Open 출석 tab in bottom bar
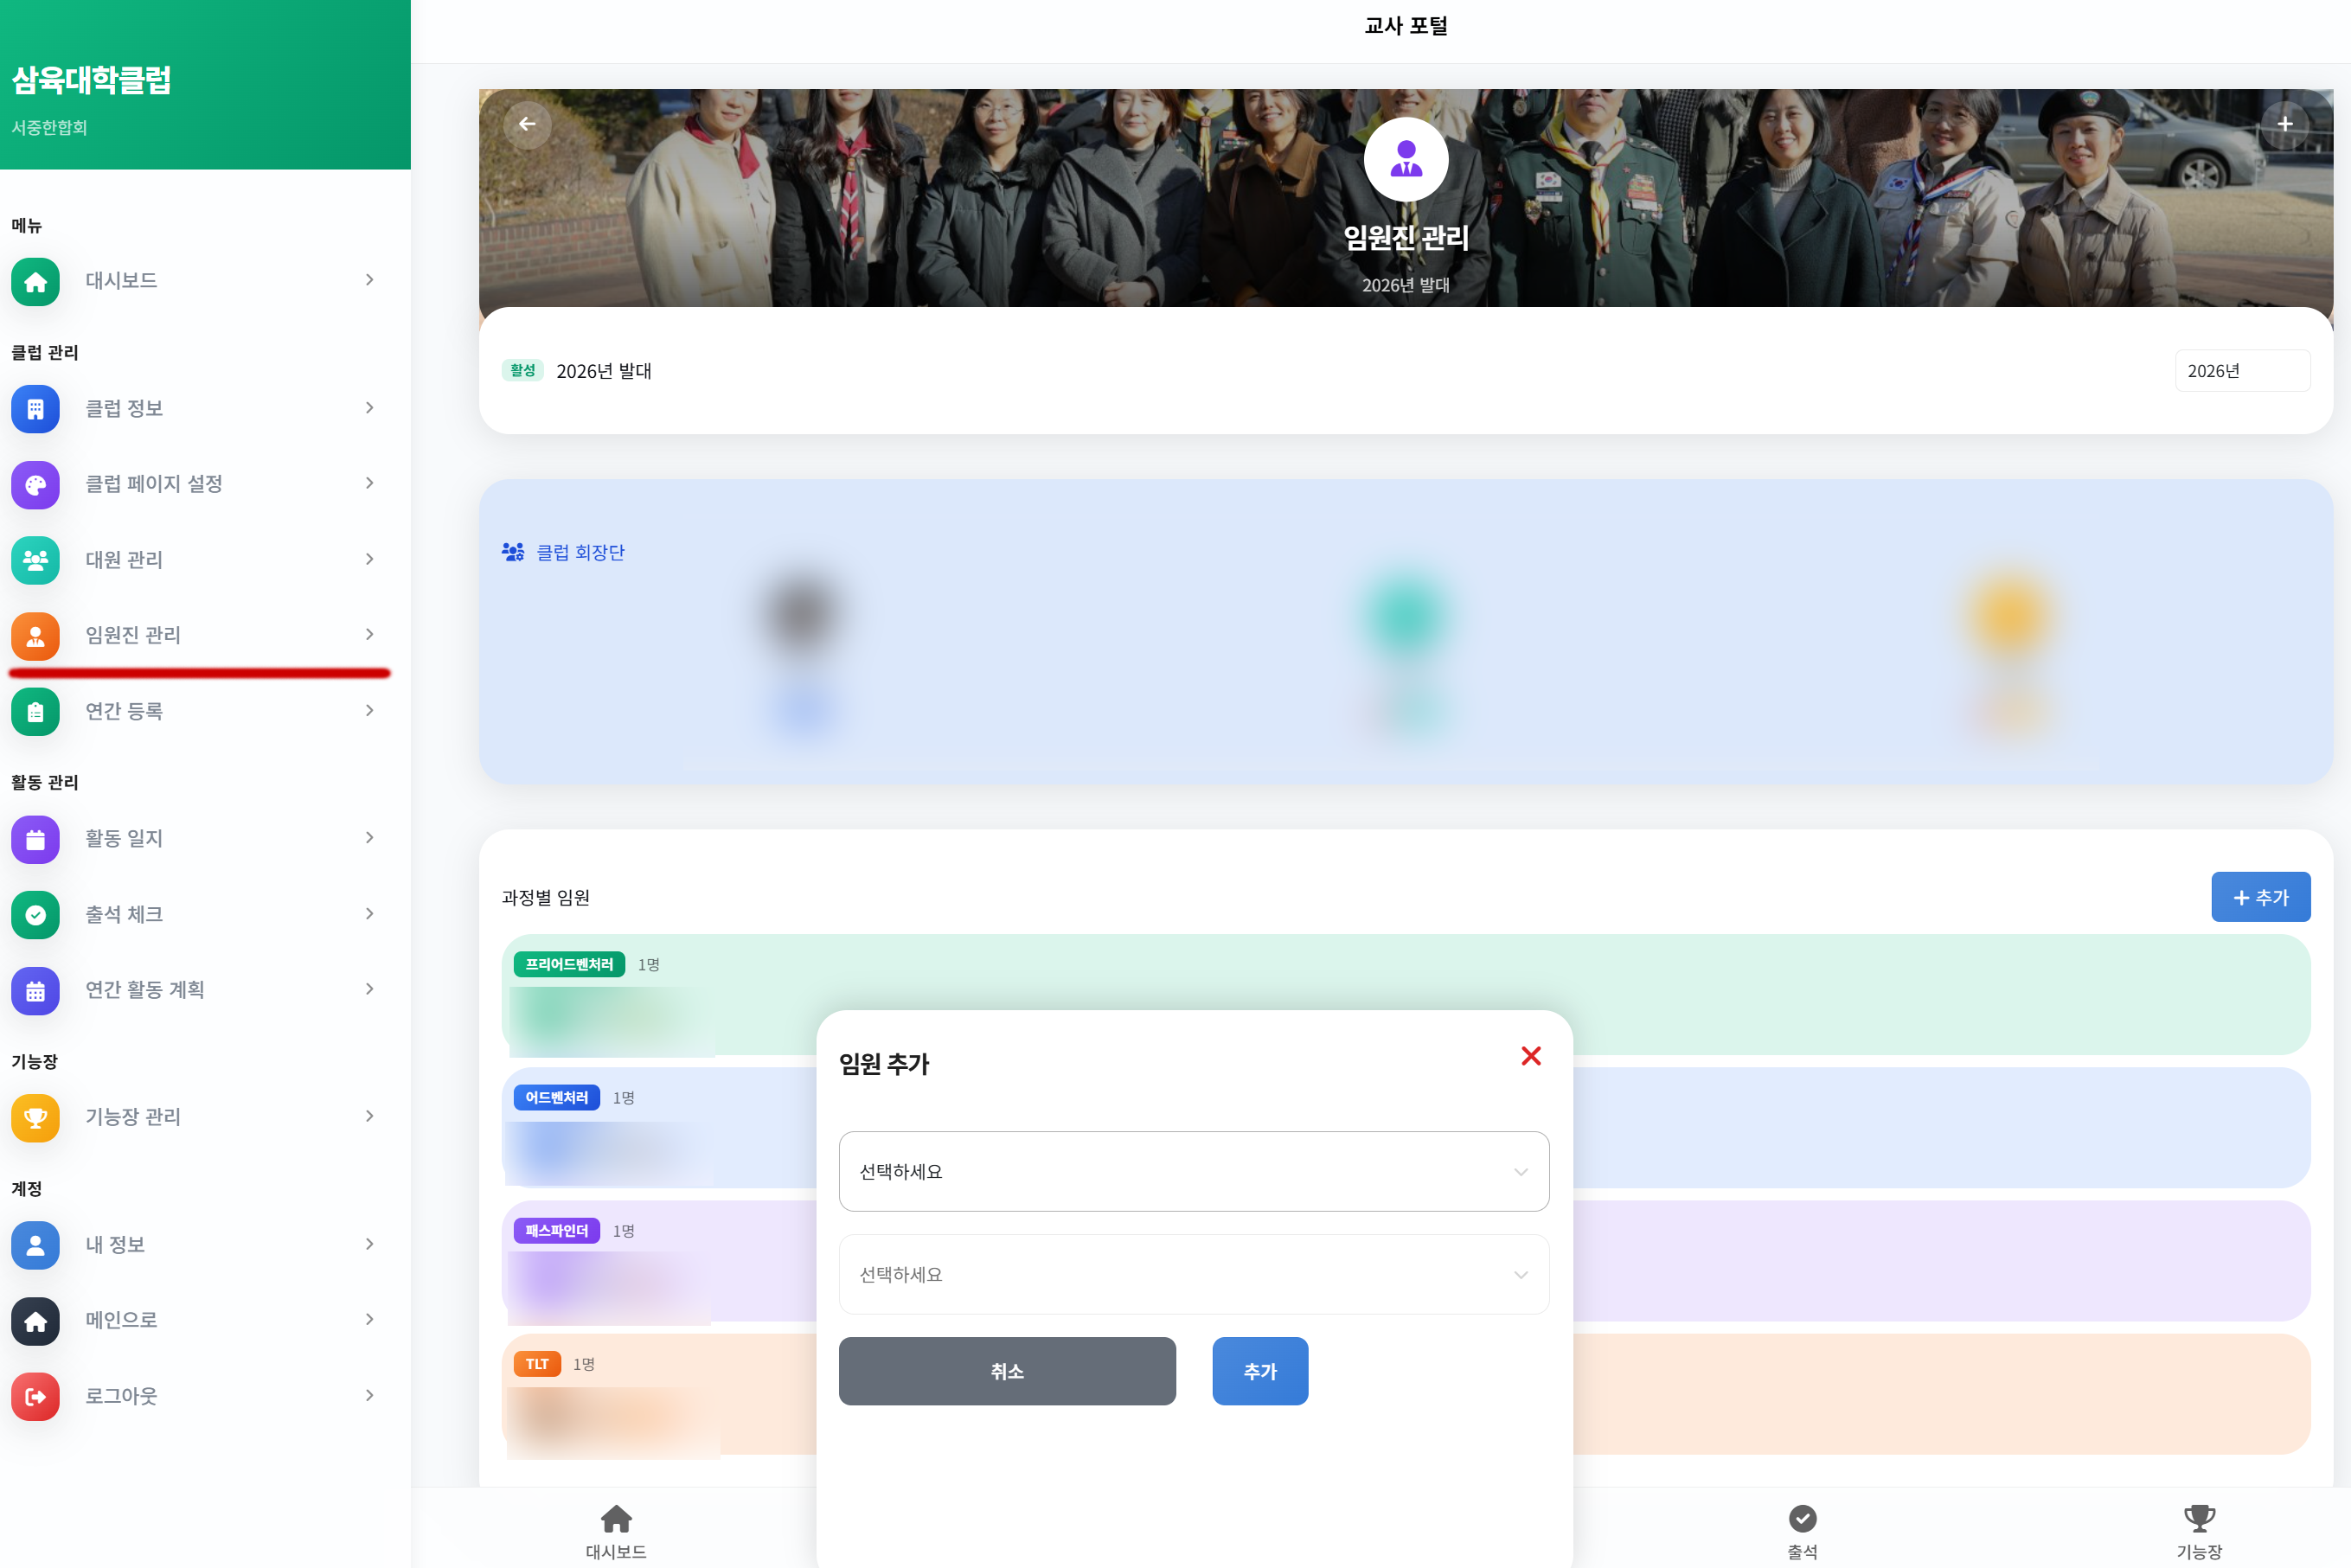This screenshot has height=1568, width=2351. point(1802,1531)
